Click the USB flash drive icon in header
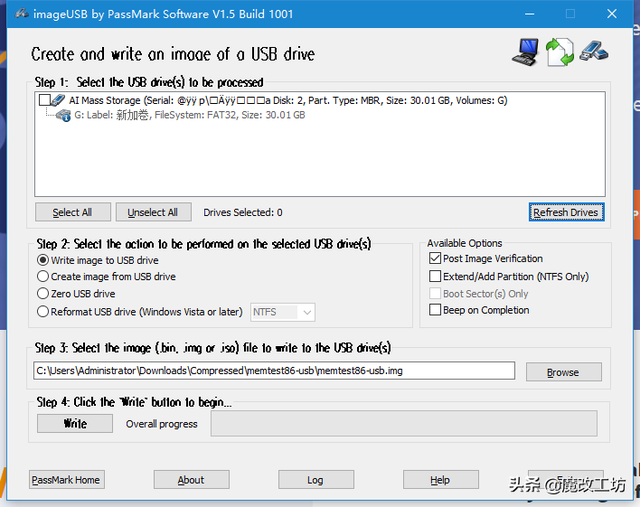640x507 pixels. [594, 51]
